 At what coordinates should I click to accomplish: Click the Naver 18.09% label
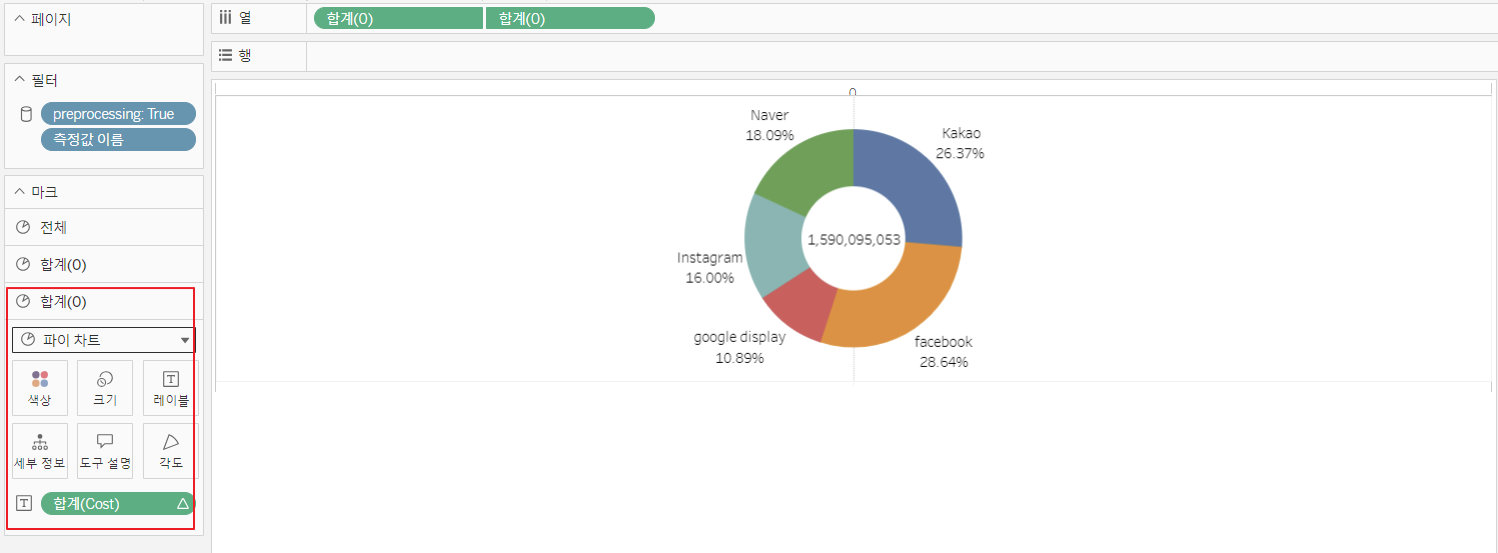pos(769,125)
